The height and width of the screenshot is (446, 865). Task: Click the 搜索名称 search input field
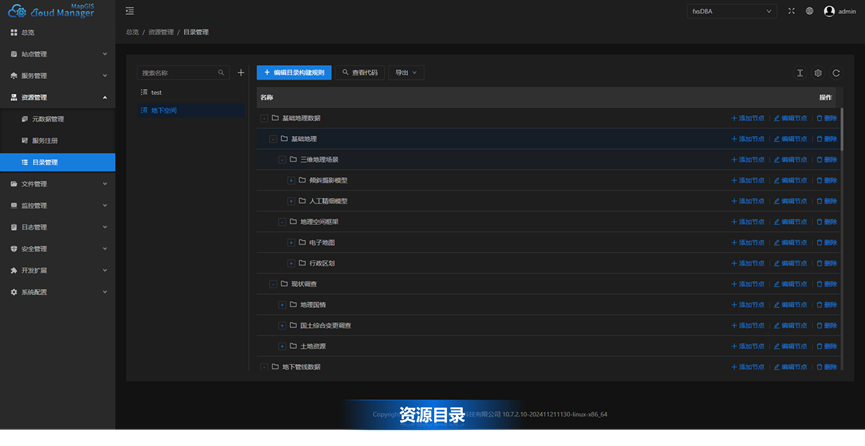click(178, 73)
